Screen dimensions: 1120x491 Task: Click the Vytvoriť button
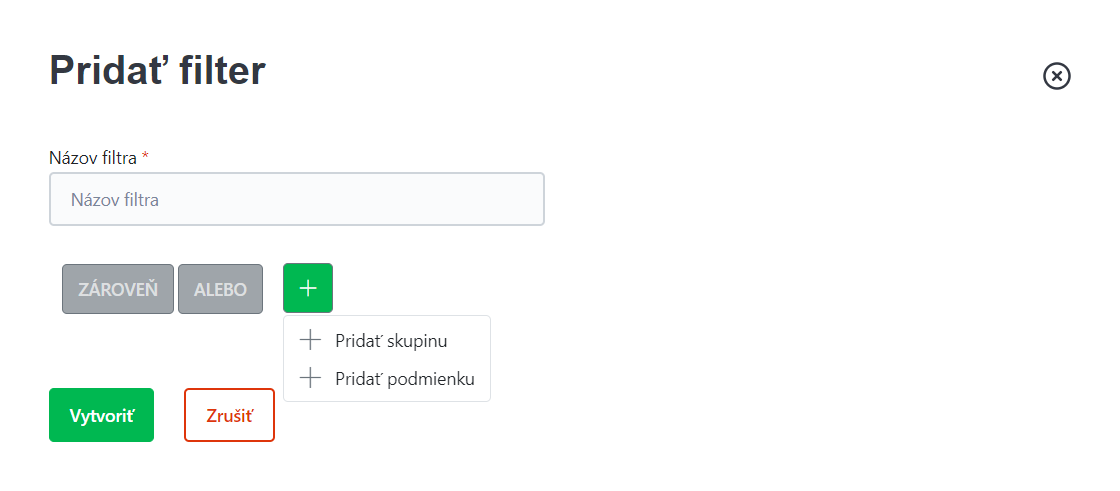[101, 415]
